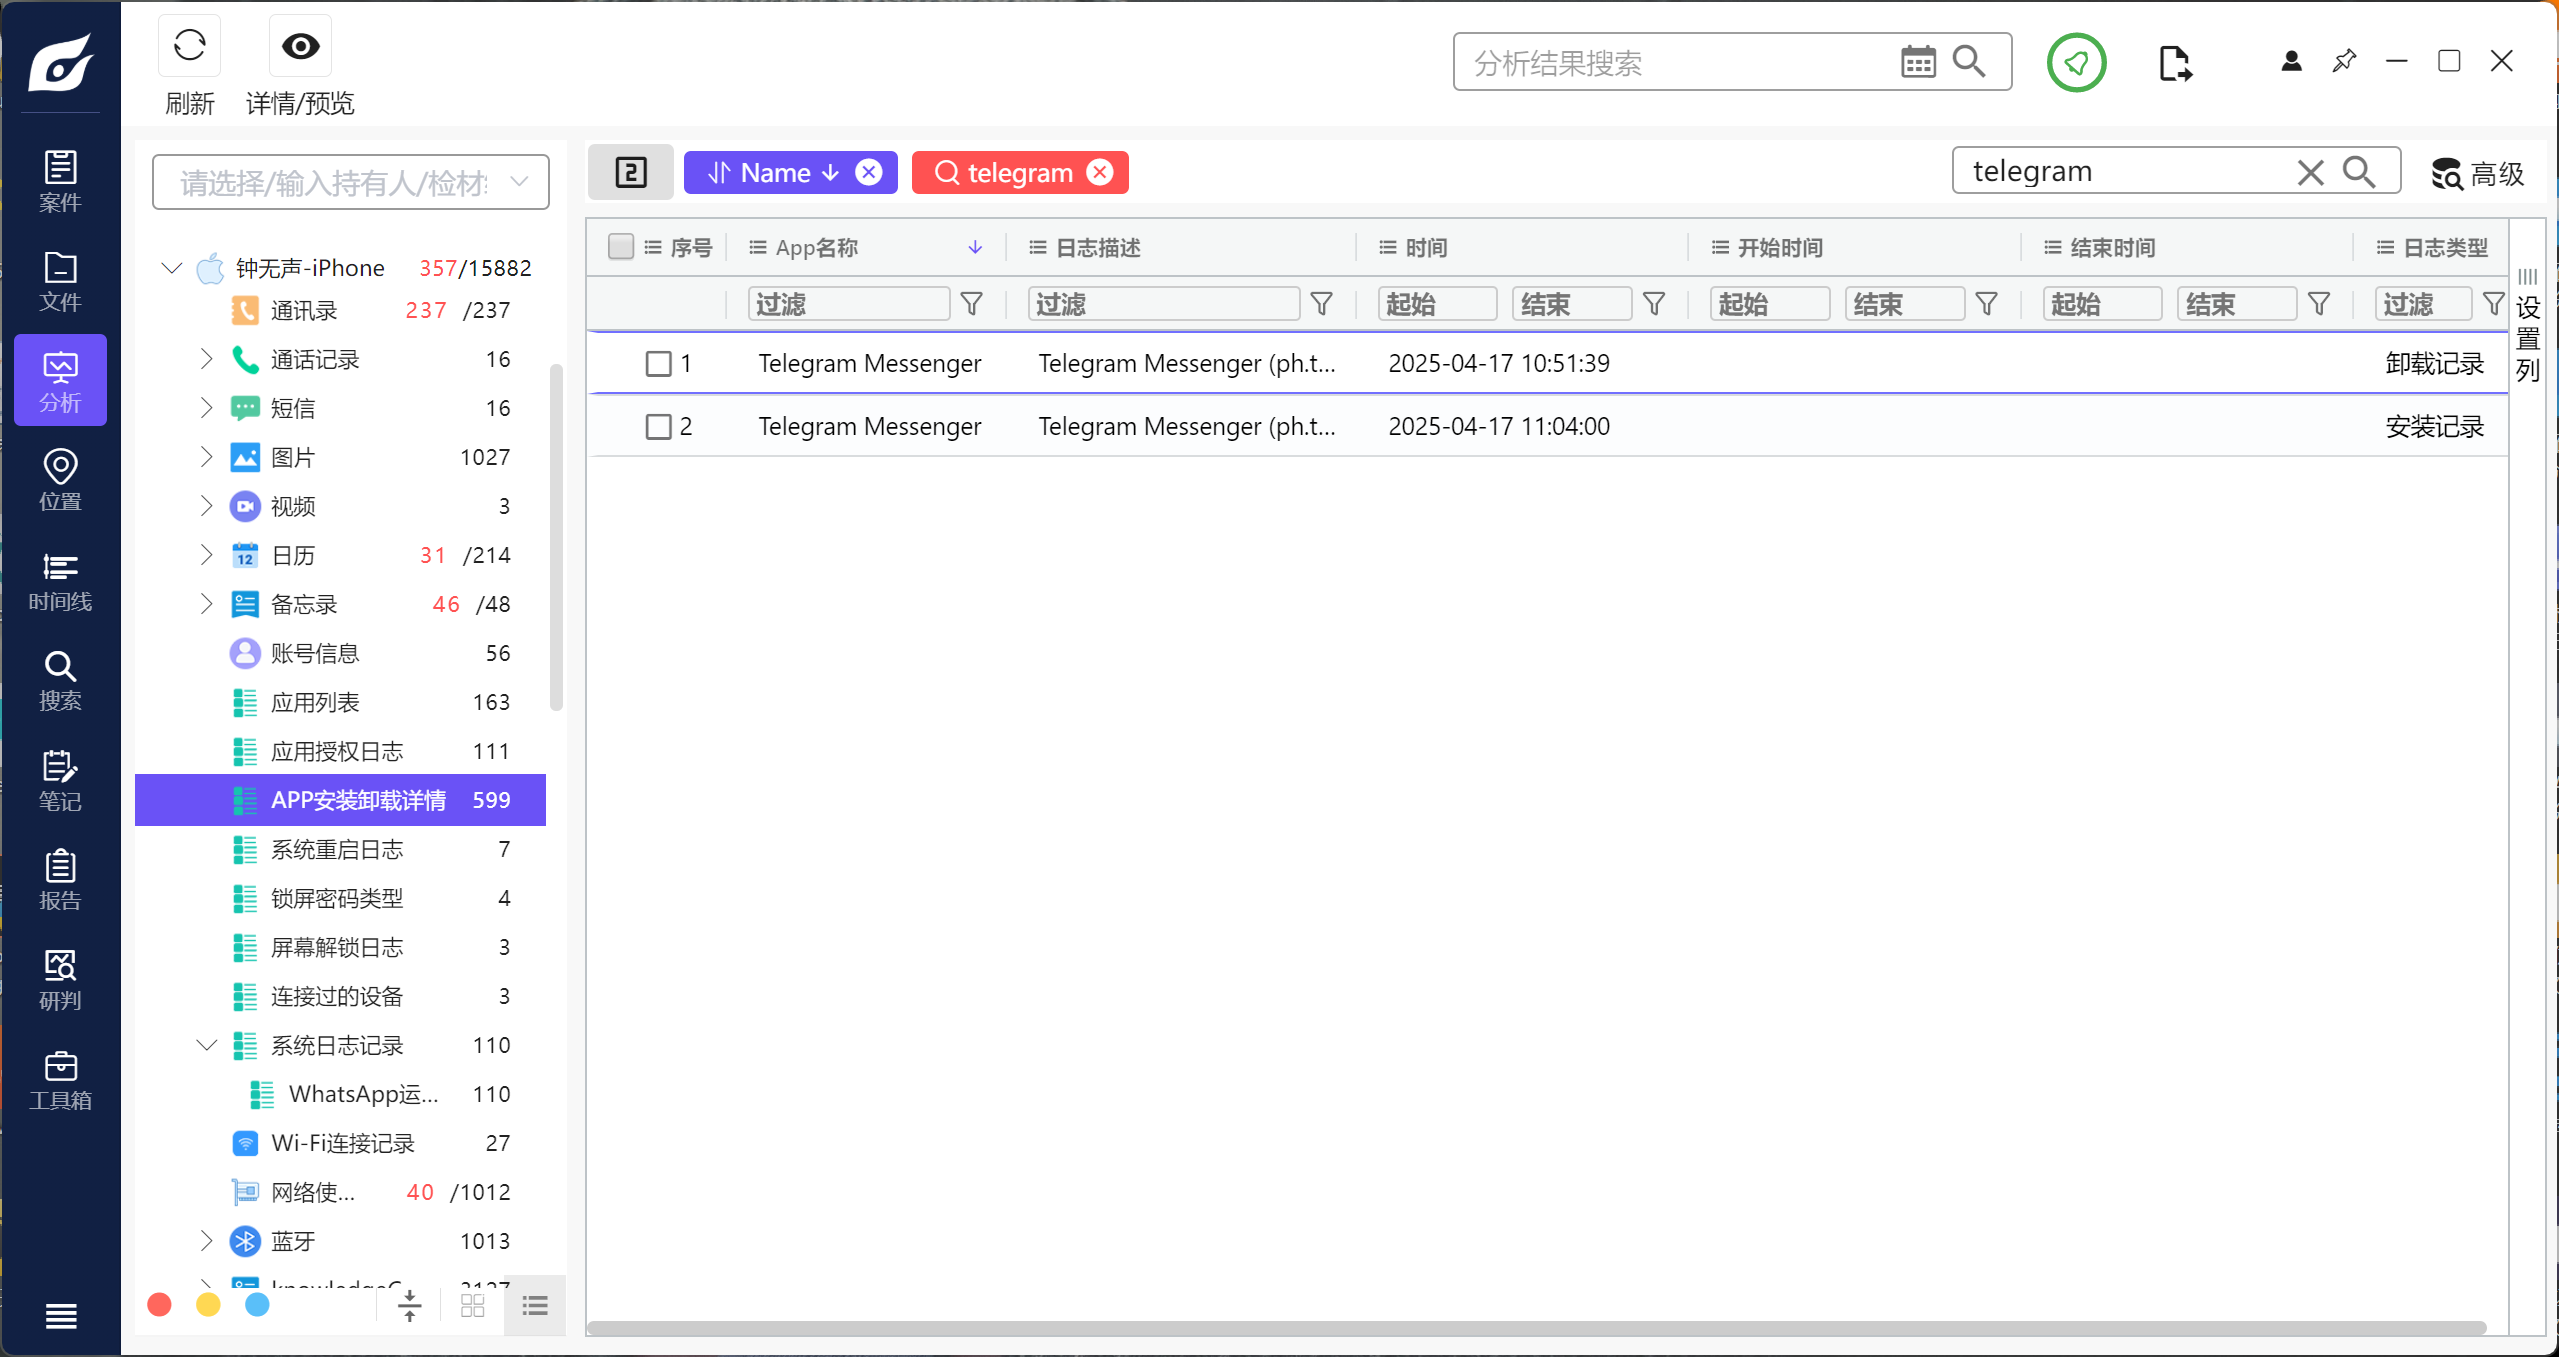Open the 详情/预览 eye icon

(300, 46)
